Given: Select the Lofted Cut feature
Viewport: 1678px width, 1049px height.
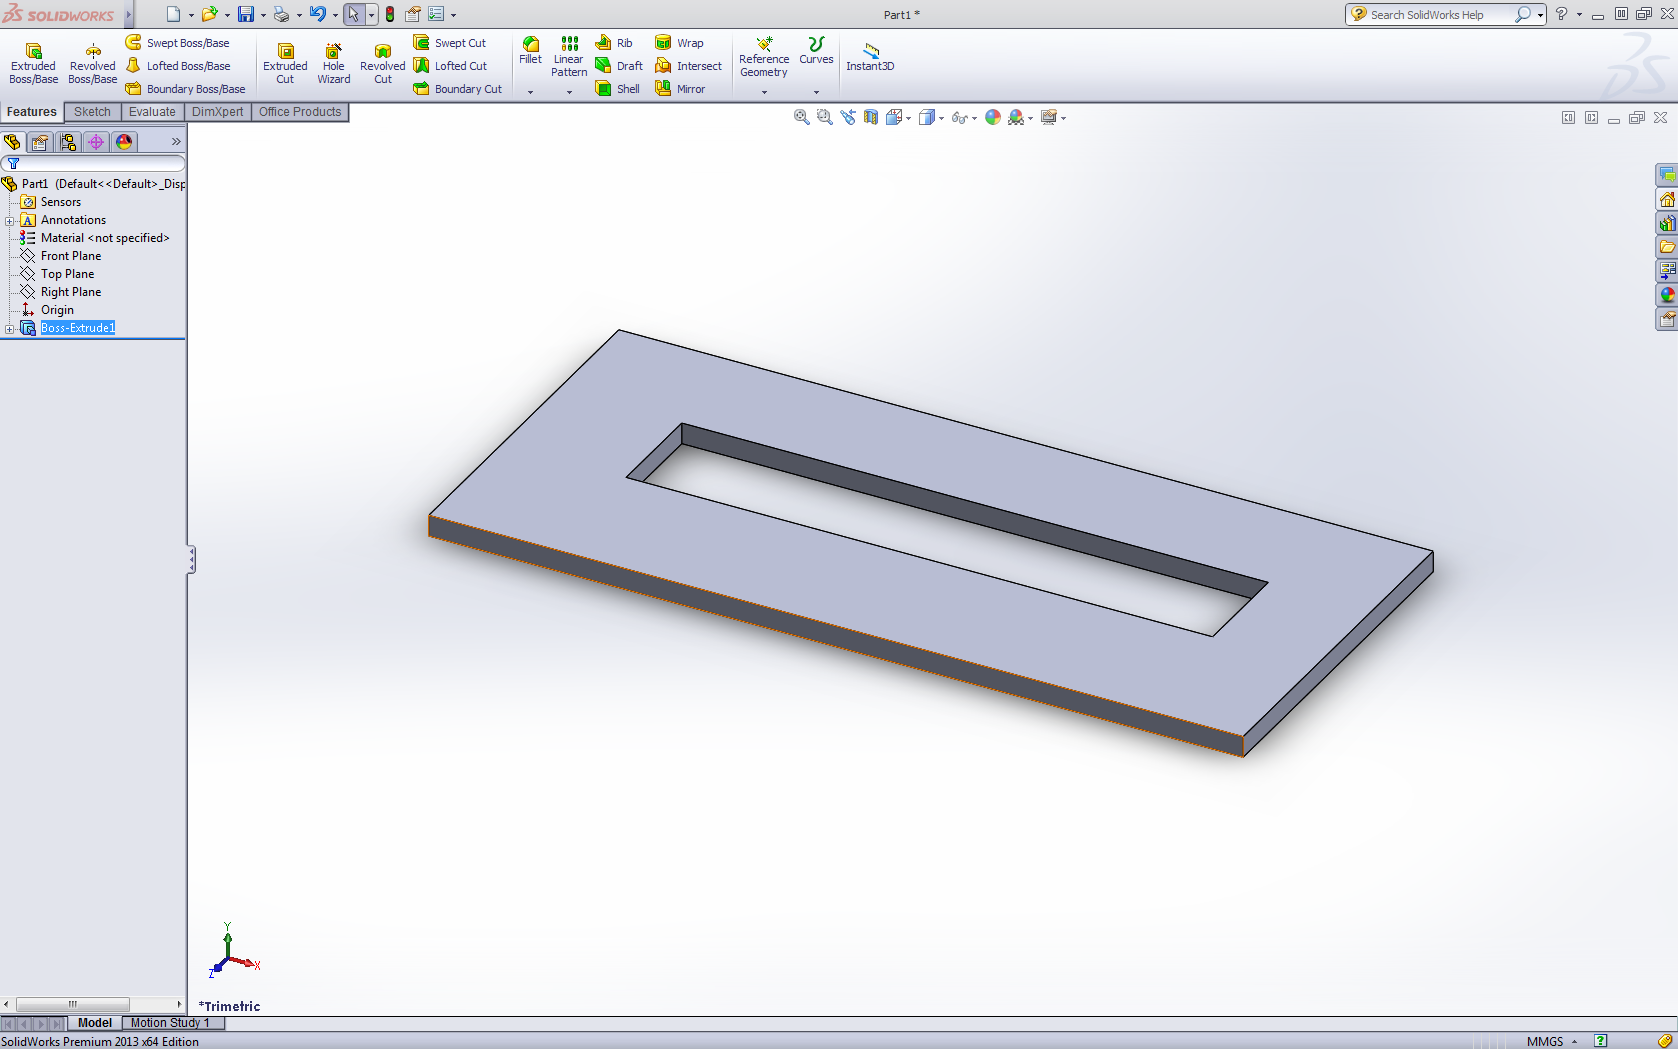Looking at the screenshot, I should [x=451, y=66].
